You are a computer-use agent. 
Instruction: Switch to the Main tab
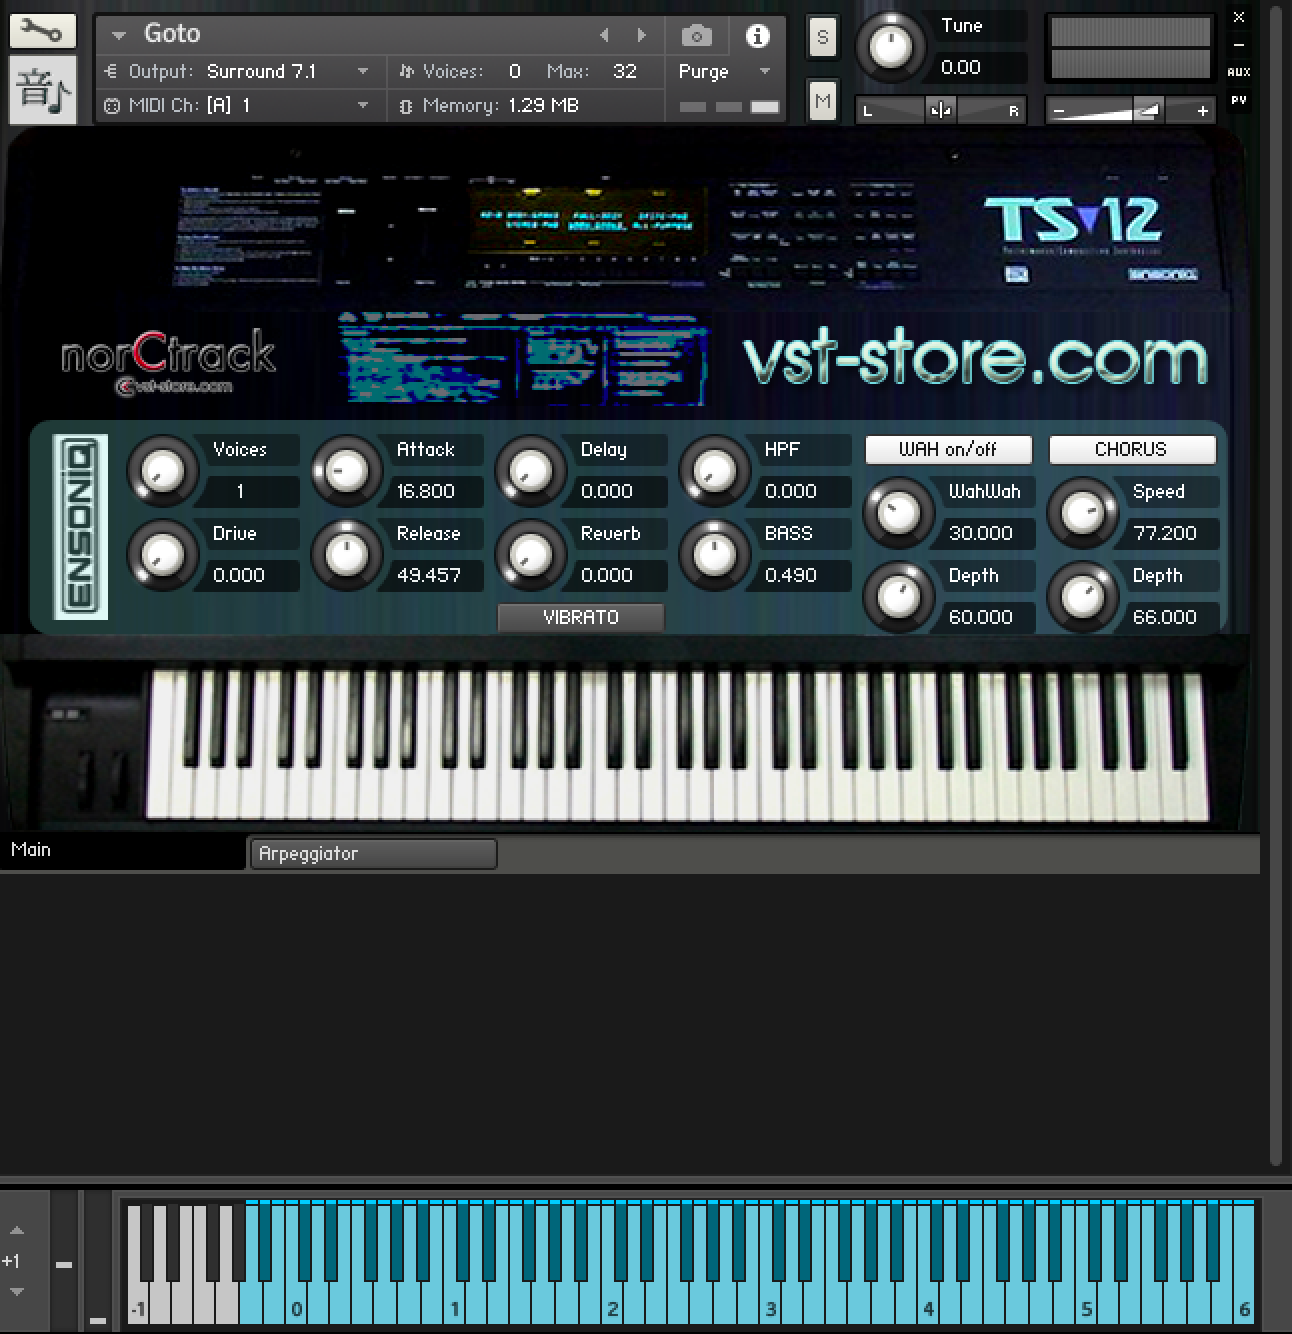coord(122,850)
